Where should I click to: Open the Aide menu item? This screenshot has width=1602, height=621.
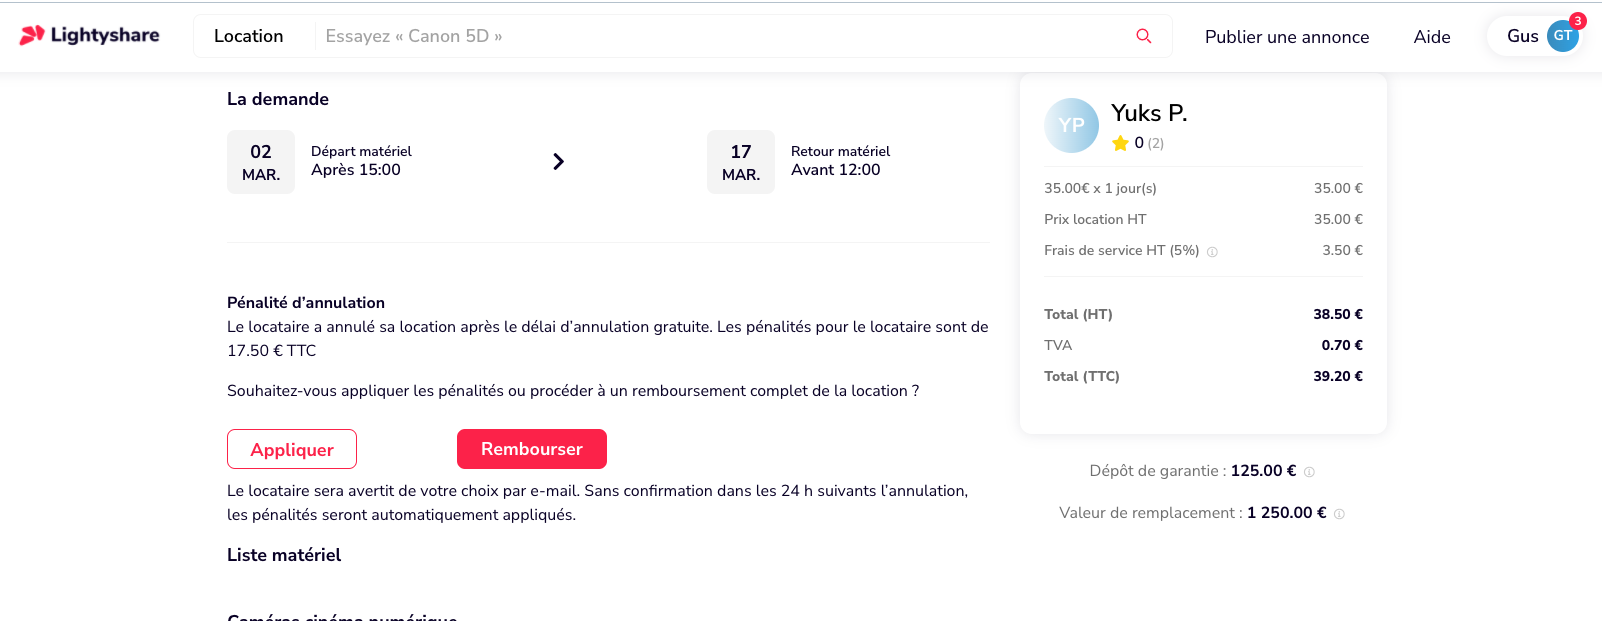coord(1432,37)
